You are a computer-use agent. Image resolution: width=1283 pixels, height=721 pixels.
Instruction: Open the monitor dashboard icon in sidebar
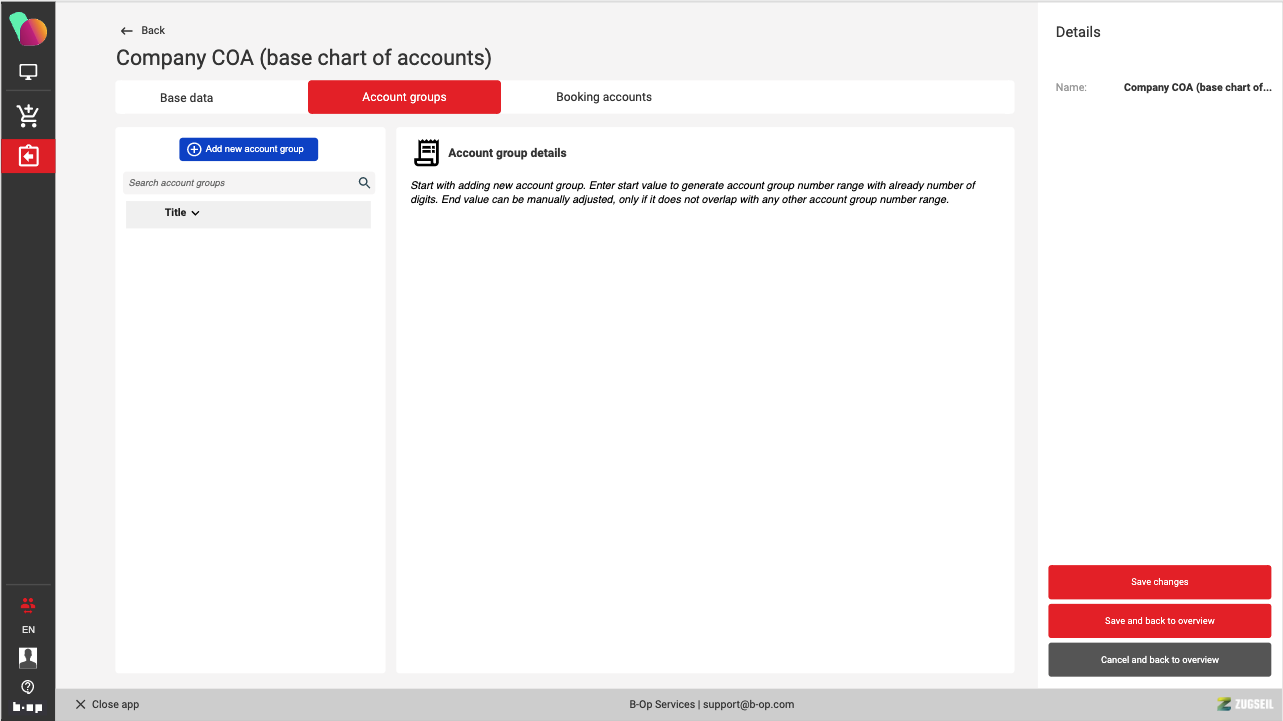tap(28, 72)
